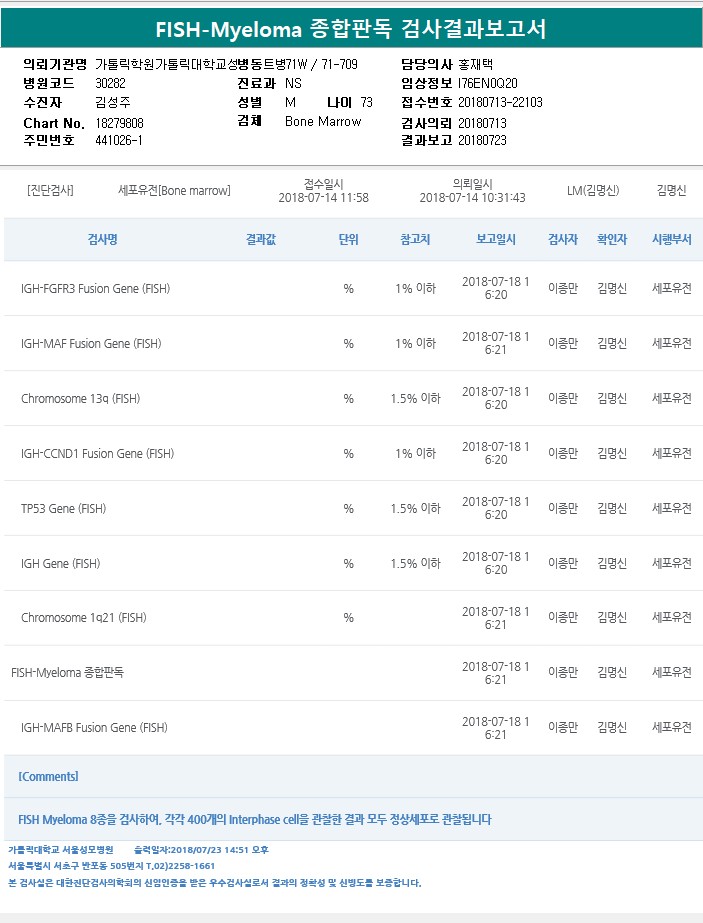Click the IGH-MAFB Fusion Gene (FISH) entry
The image size is (703, 923).
94,728
